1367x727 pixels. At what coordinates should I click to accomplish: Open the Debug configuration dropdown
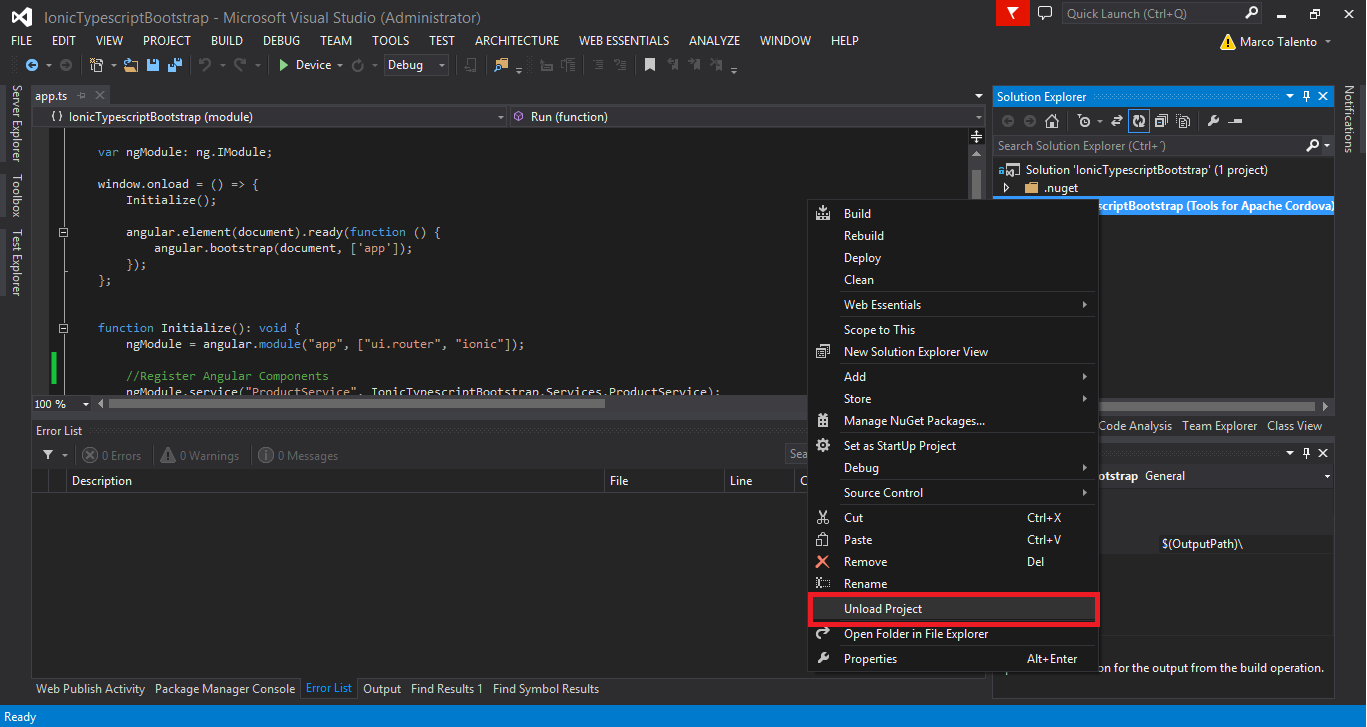tap(441, 65)
